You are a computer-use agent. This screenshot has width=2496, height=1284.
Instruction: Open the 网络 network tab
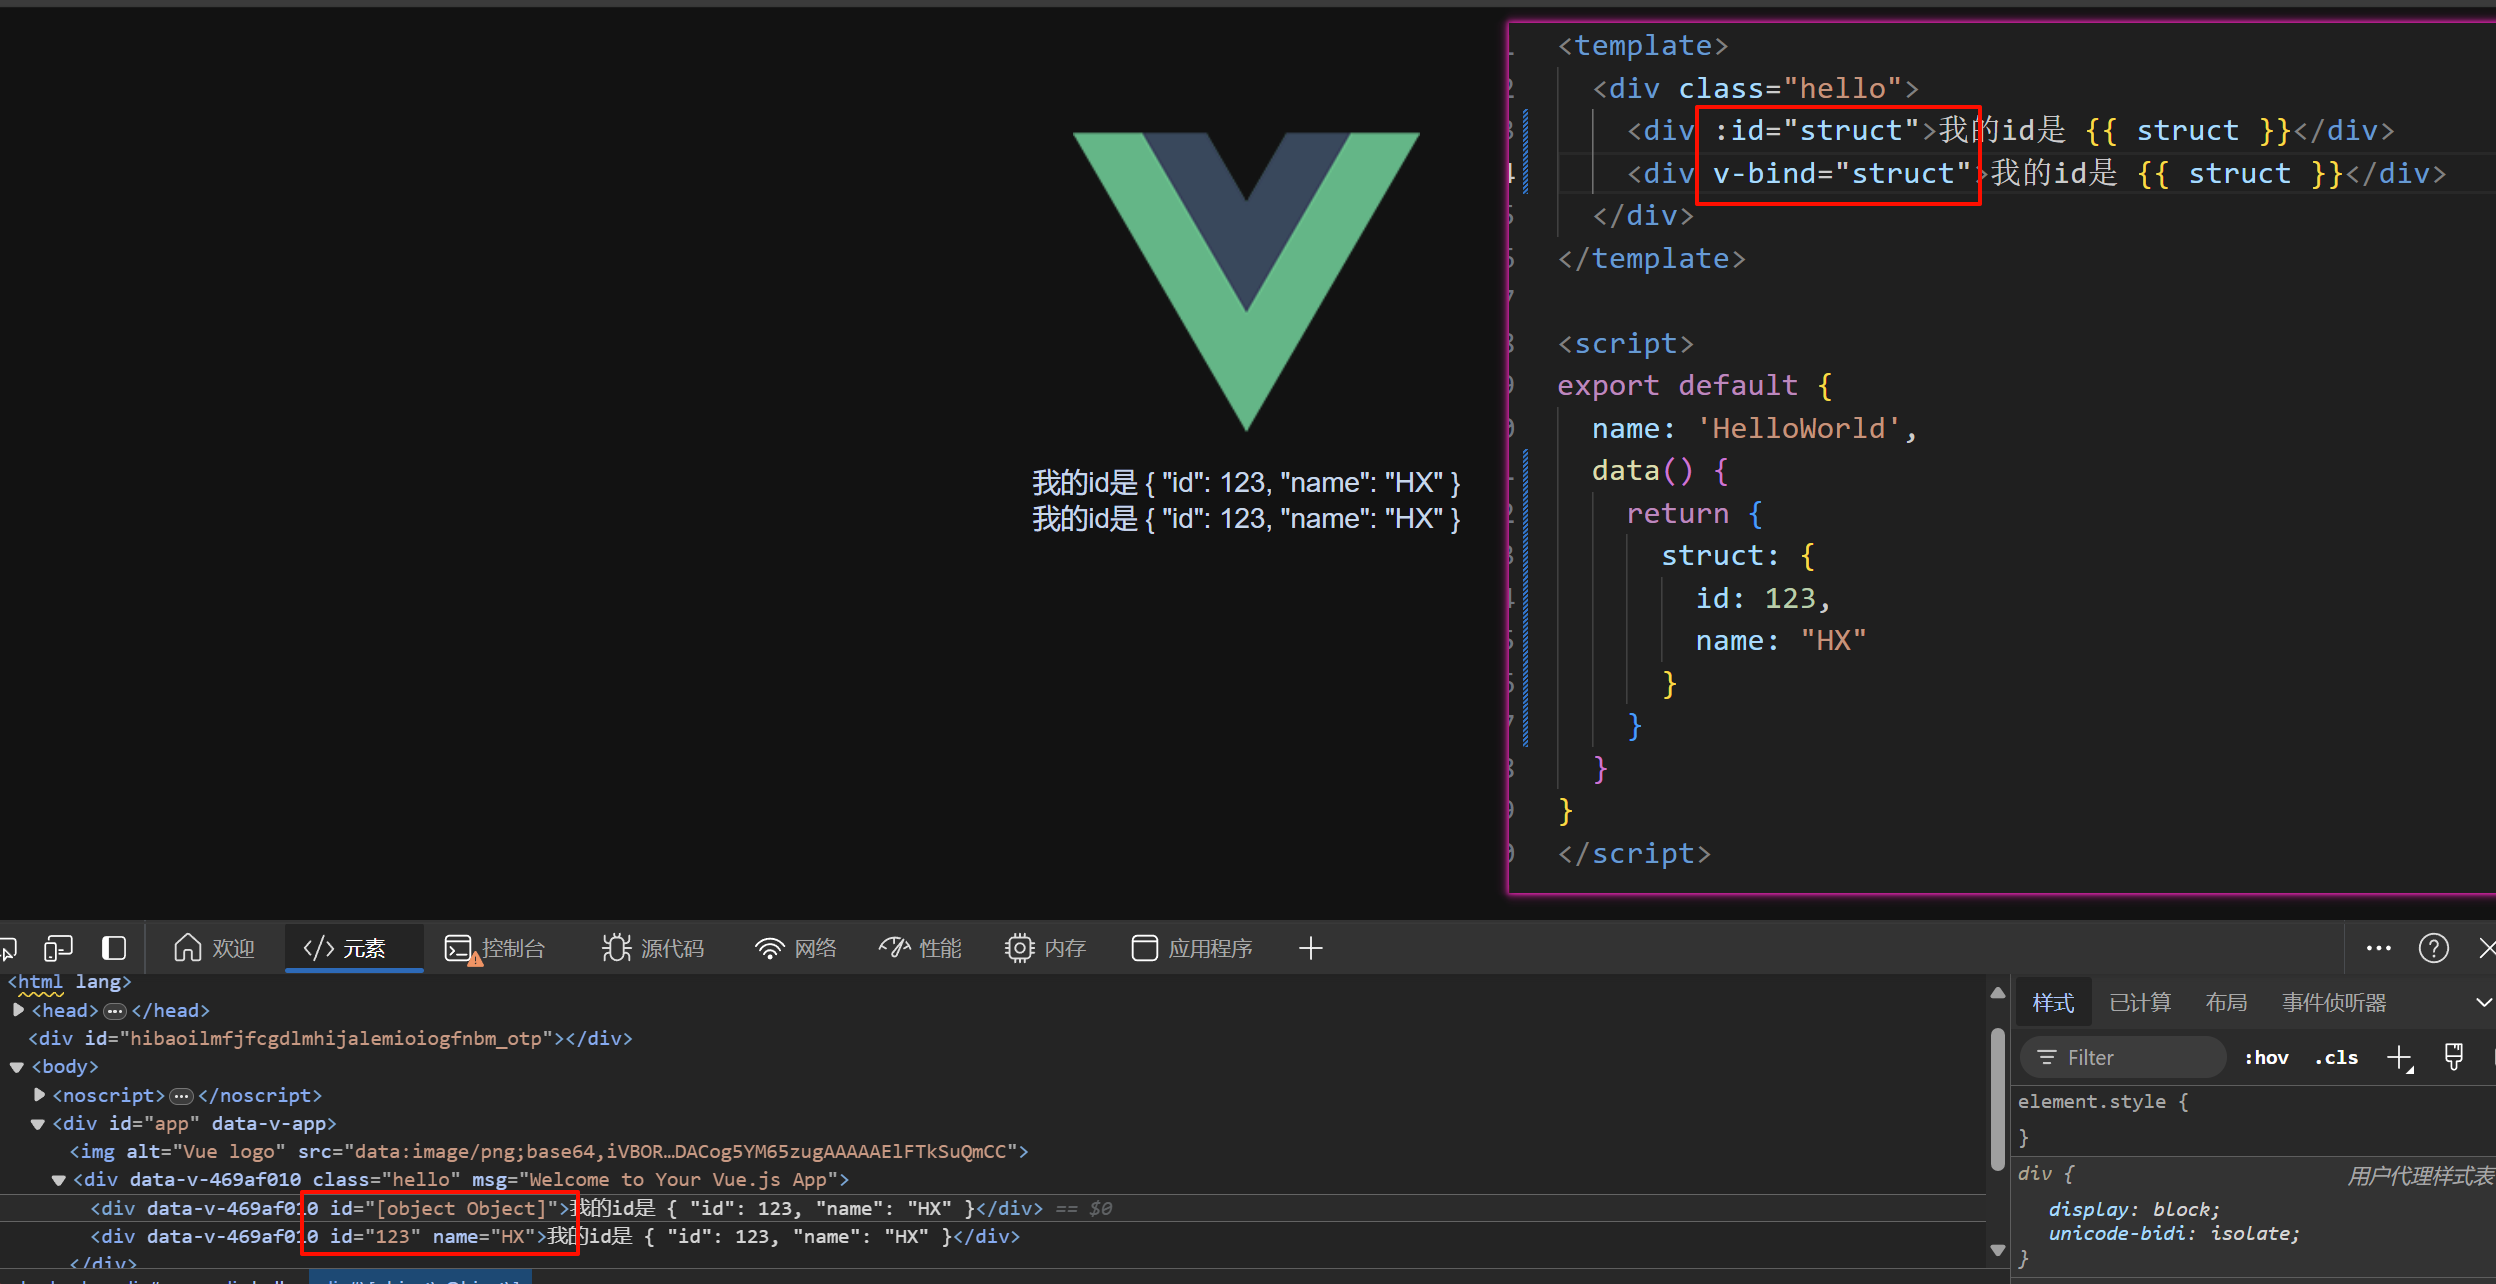(x=796, y=948)
